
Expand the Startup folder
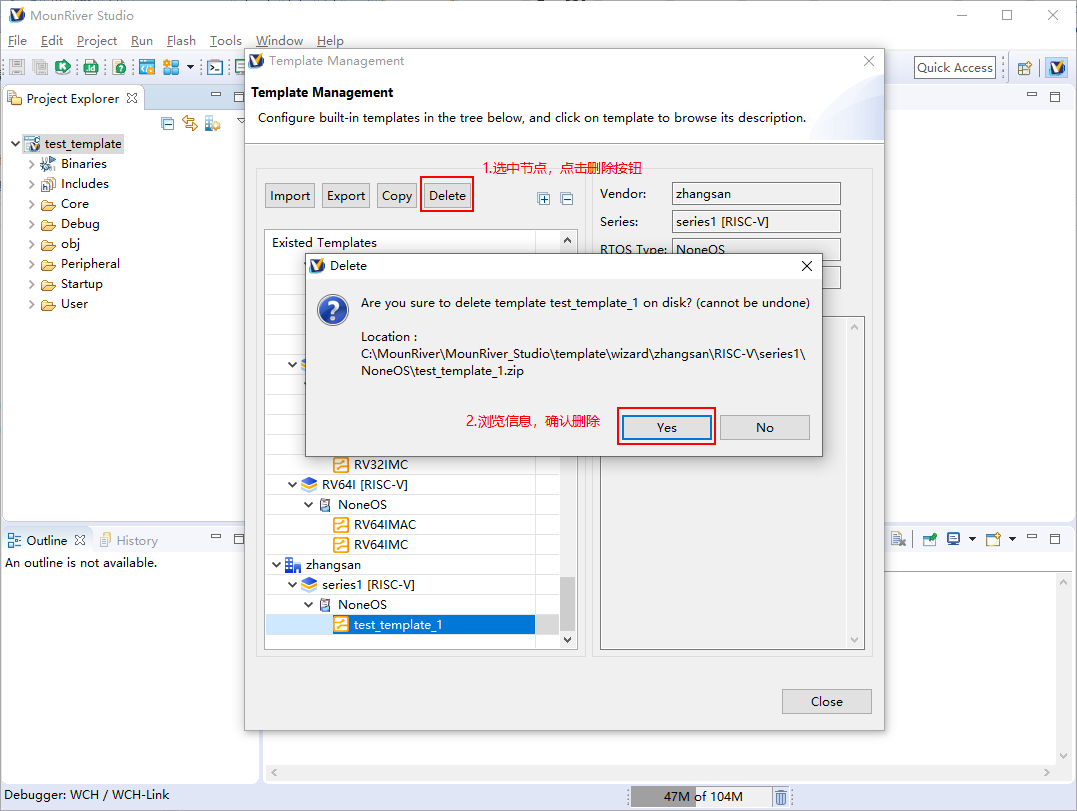point(32,284)
